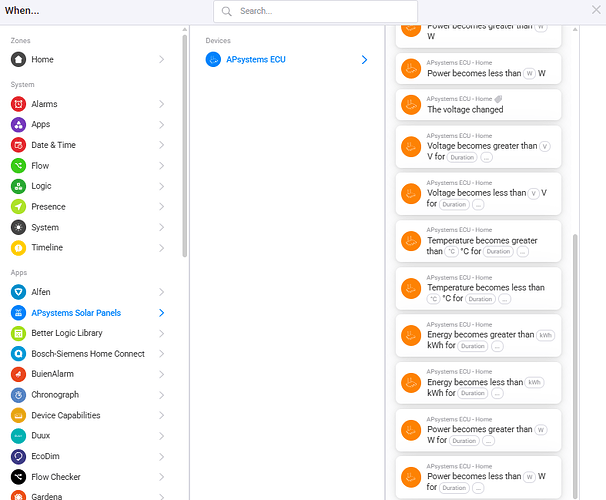Click the Alfen label

tap(41, 292)
